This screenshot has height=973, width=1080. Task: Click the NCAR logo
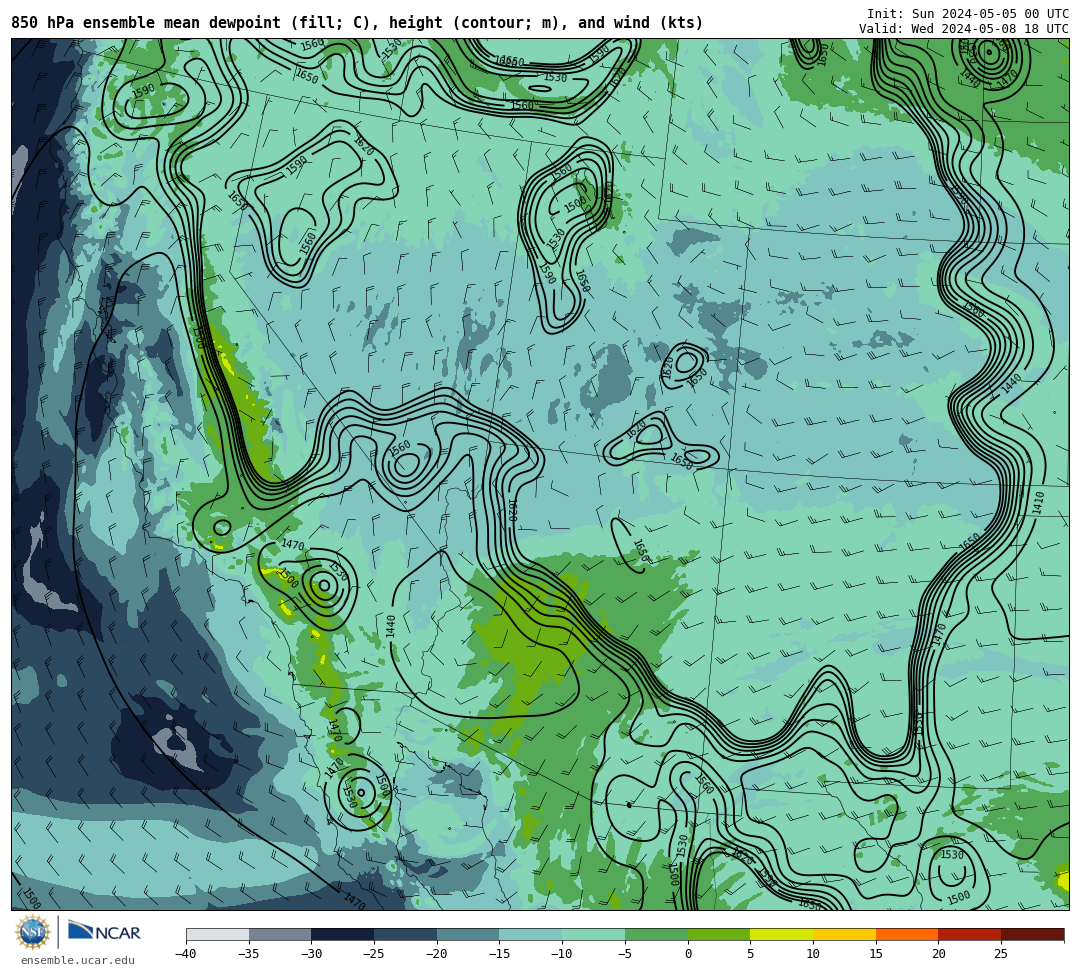click(x=104, y=932)
